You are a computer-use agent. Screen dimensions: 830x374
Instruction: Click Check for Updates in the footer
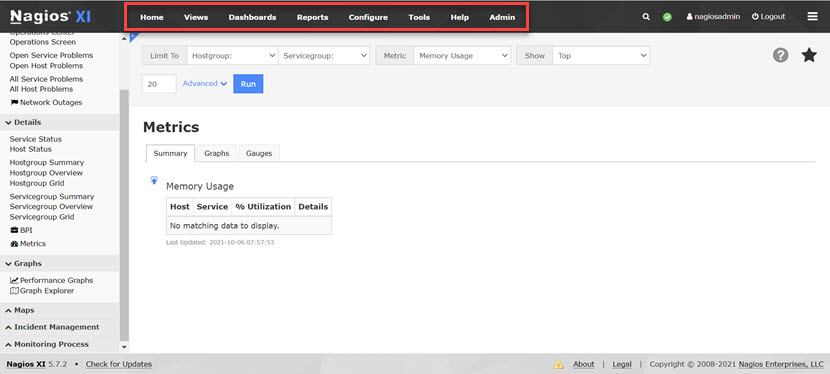pyautogui.click(x=119, y=364)
